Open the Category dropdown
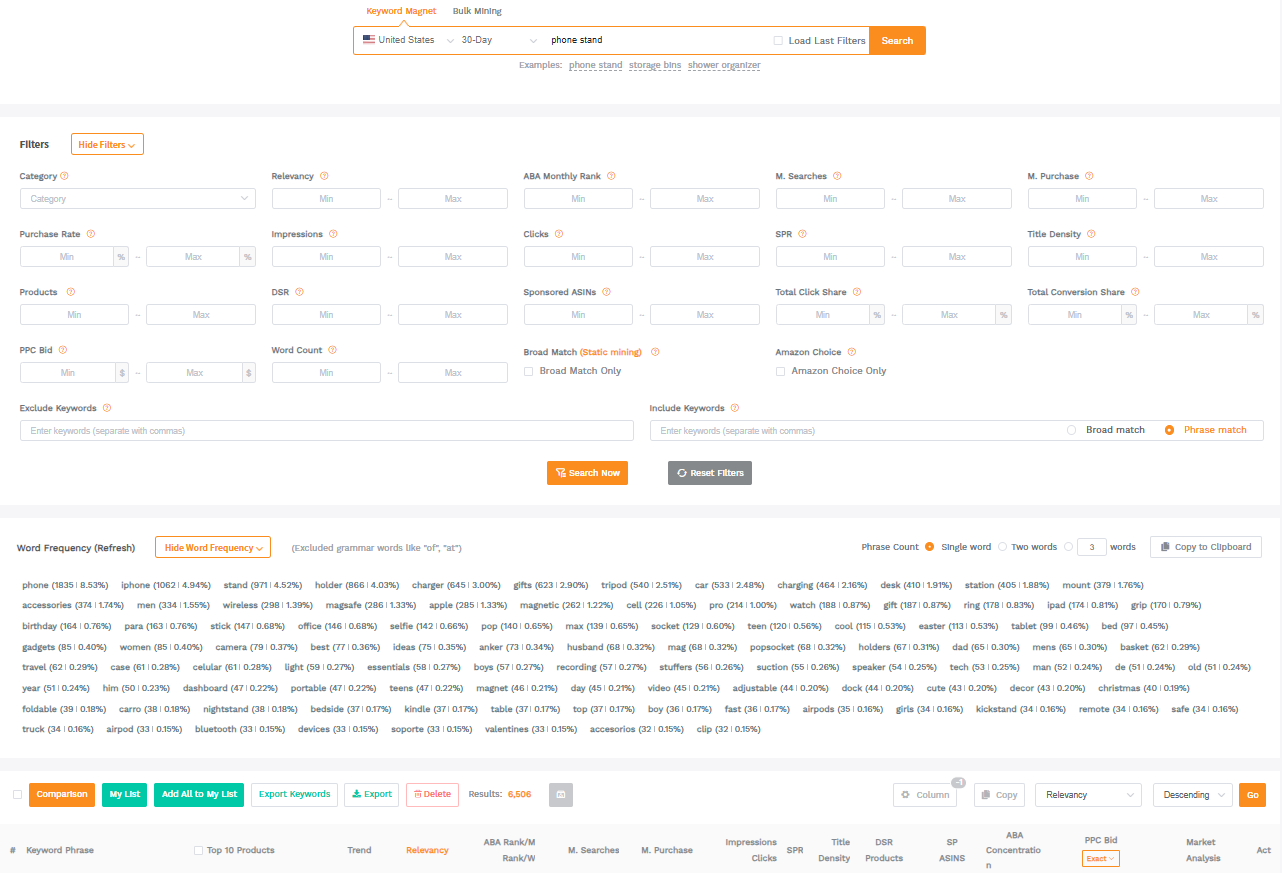Viewport: 1282px width, 873px height. (137, 198)
